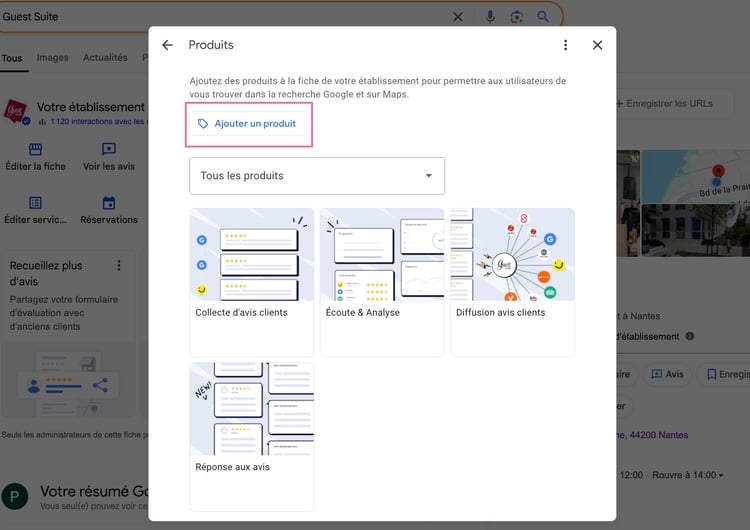Click the back arrow in Produits dialog

(167, 45)
